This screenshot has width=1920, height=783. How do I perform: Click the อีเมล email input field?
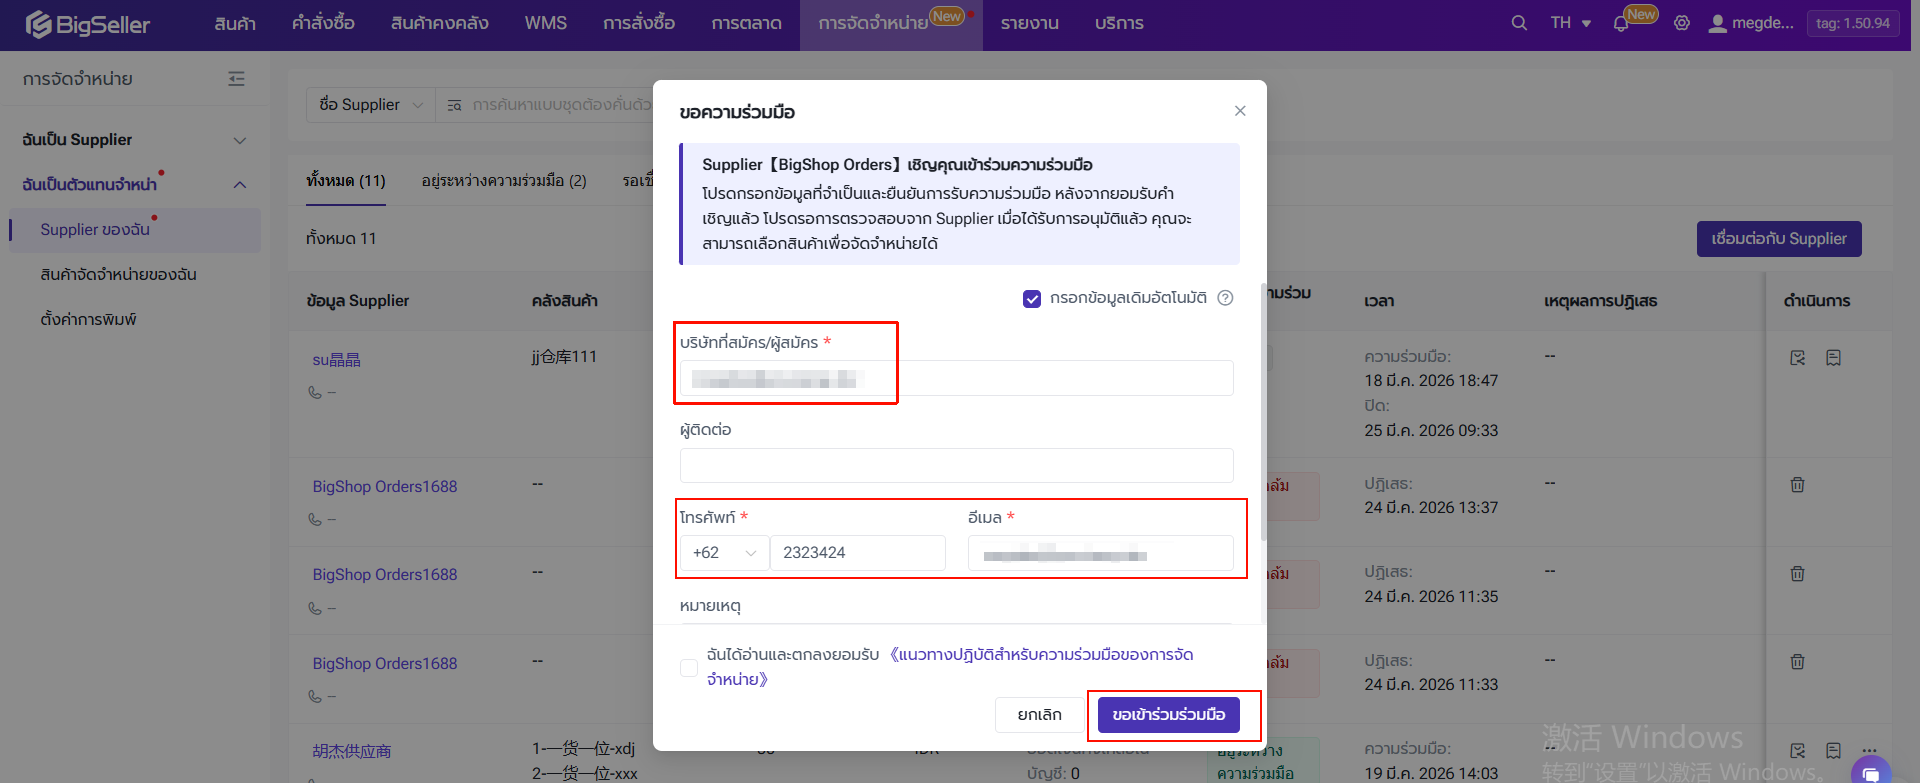click(1101, 553)
